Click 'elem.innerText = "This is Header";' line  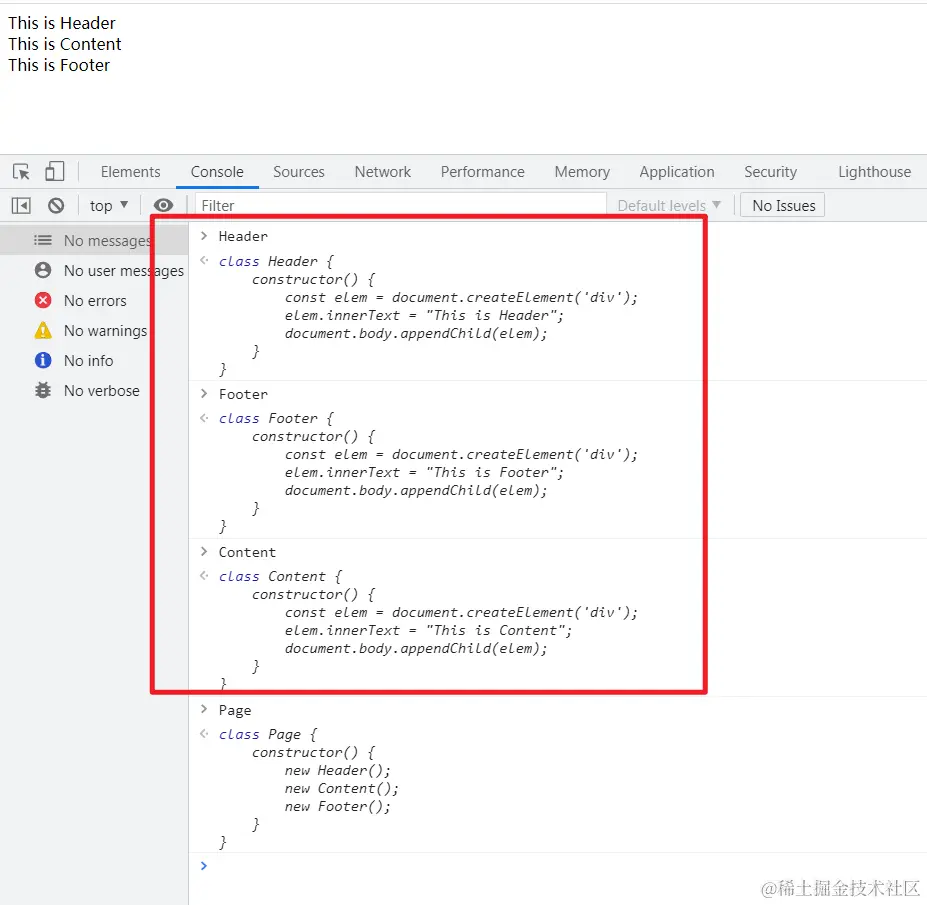[424, 315]
